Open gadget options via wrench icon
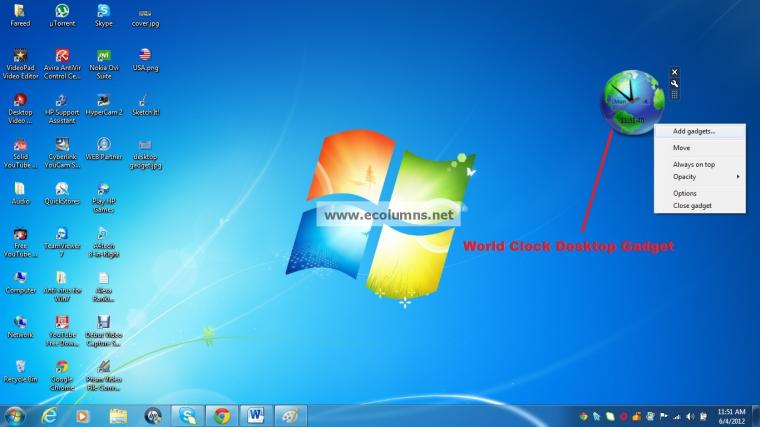Image resolution: width=760 pixels, height=427 pixels. (674, 83)
